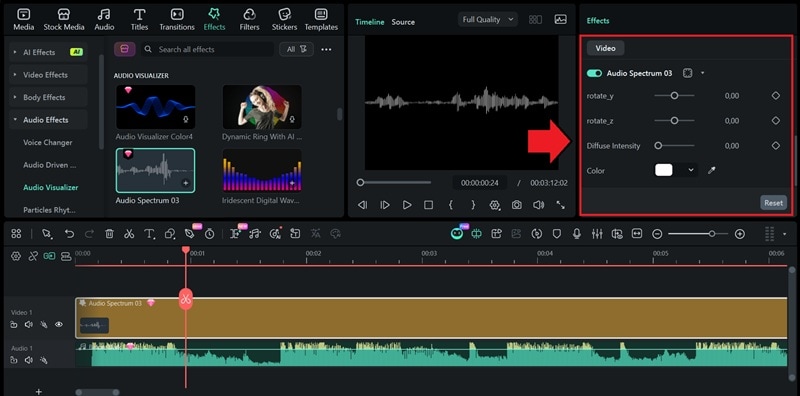The width and height of the screenshot is (800, 396).
Task: Open the Templates tab
Action: (321, 20)
